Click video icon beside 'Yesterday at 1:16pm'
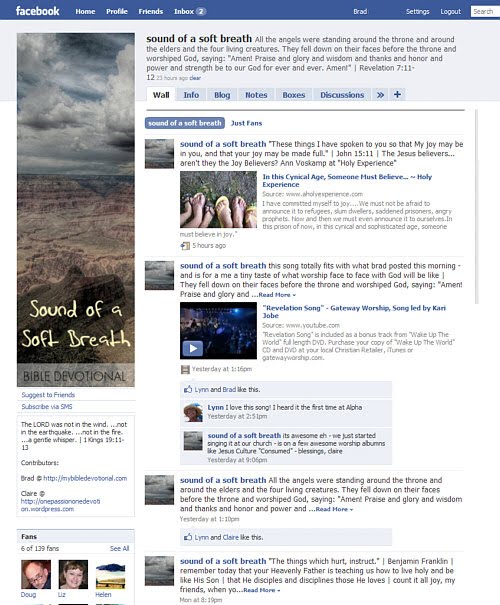This screenshot has height=605, width=500. [x=185, y=370]
